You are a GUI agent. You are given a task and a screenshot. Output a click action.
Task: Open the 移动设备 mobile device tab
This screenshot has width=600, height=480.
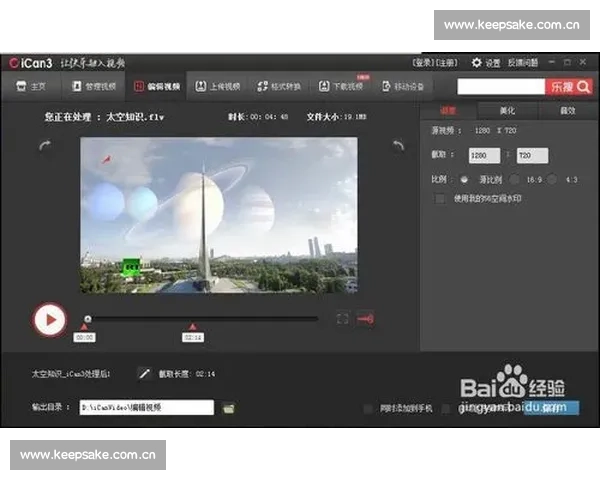point(403,87)
